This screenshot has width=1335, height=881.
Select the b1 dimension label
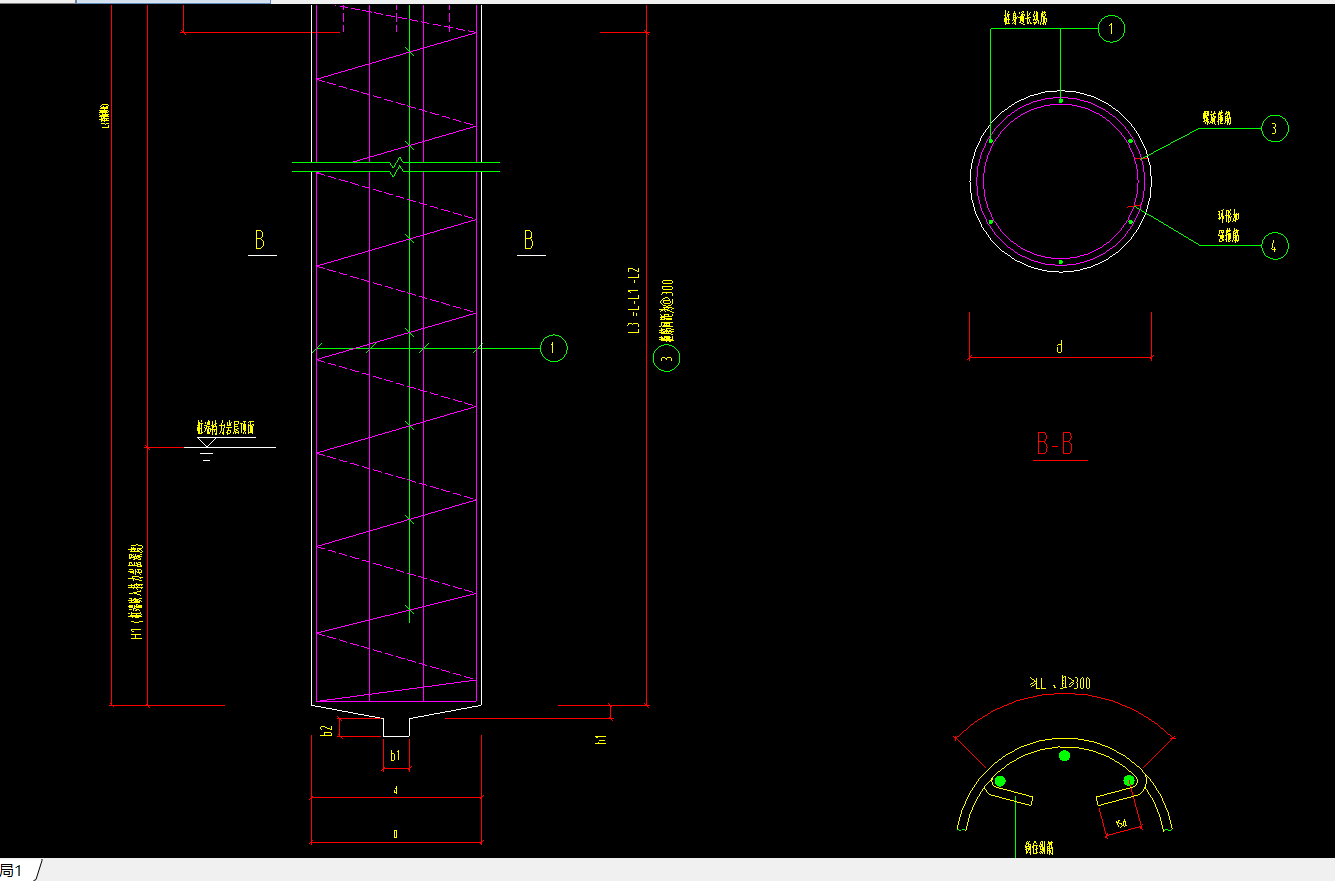click(x=395, y=756)
